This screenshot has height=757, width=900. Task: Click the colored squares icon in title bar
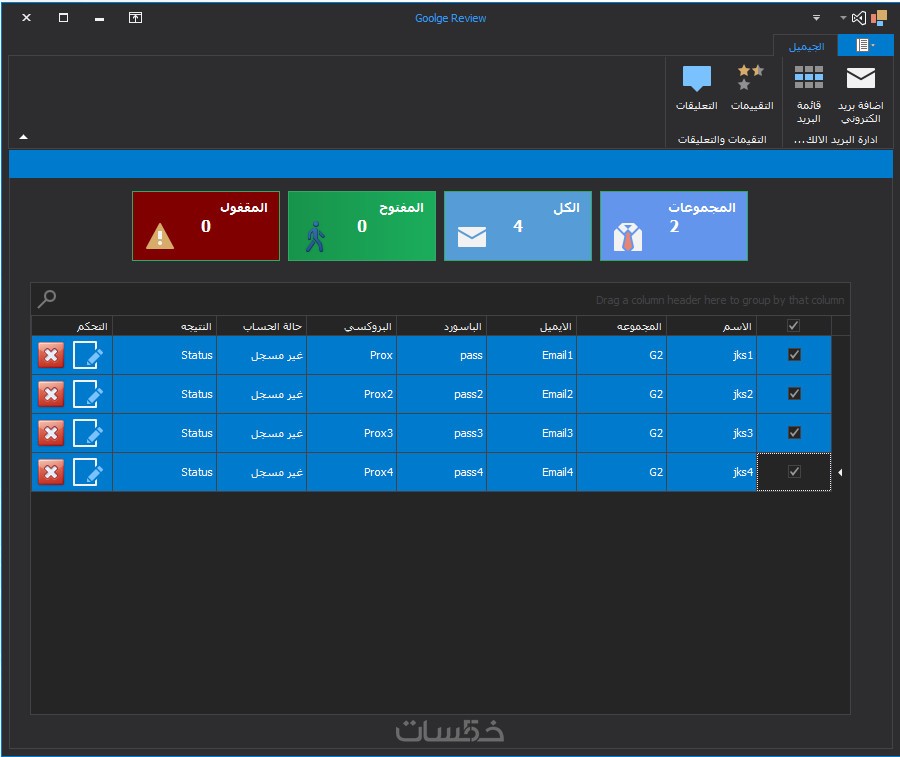879,18
